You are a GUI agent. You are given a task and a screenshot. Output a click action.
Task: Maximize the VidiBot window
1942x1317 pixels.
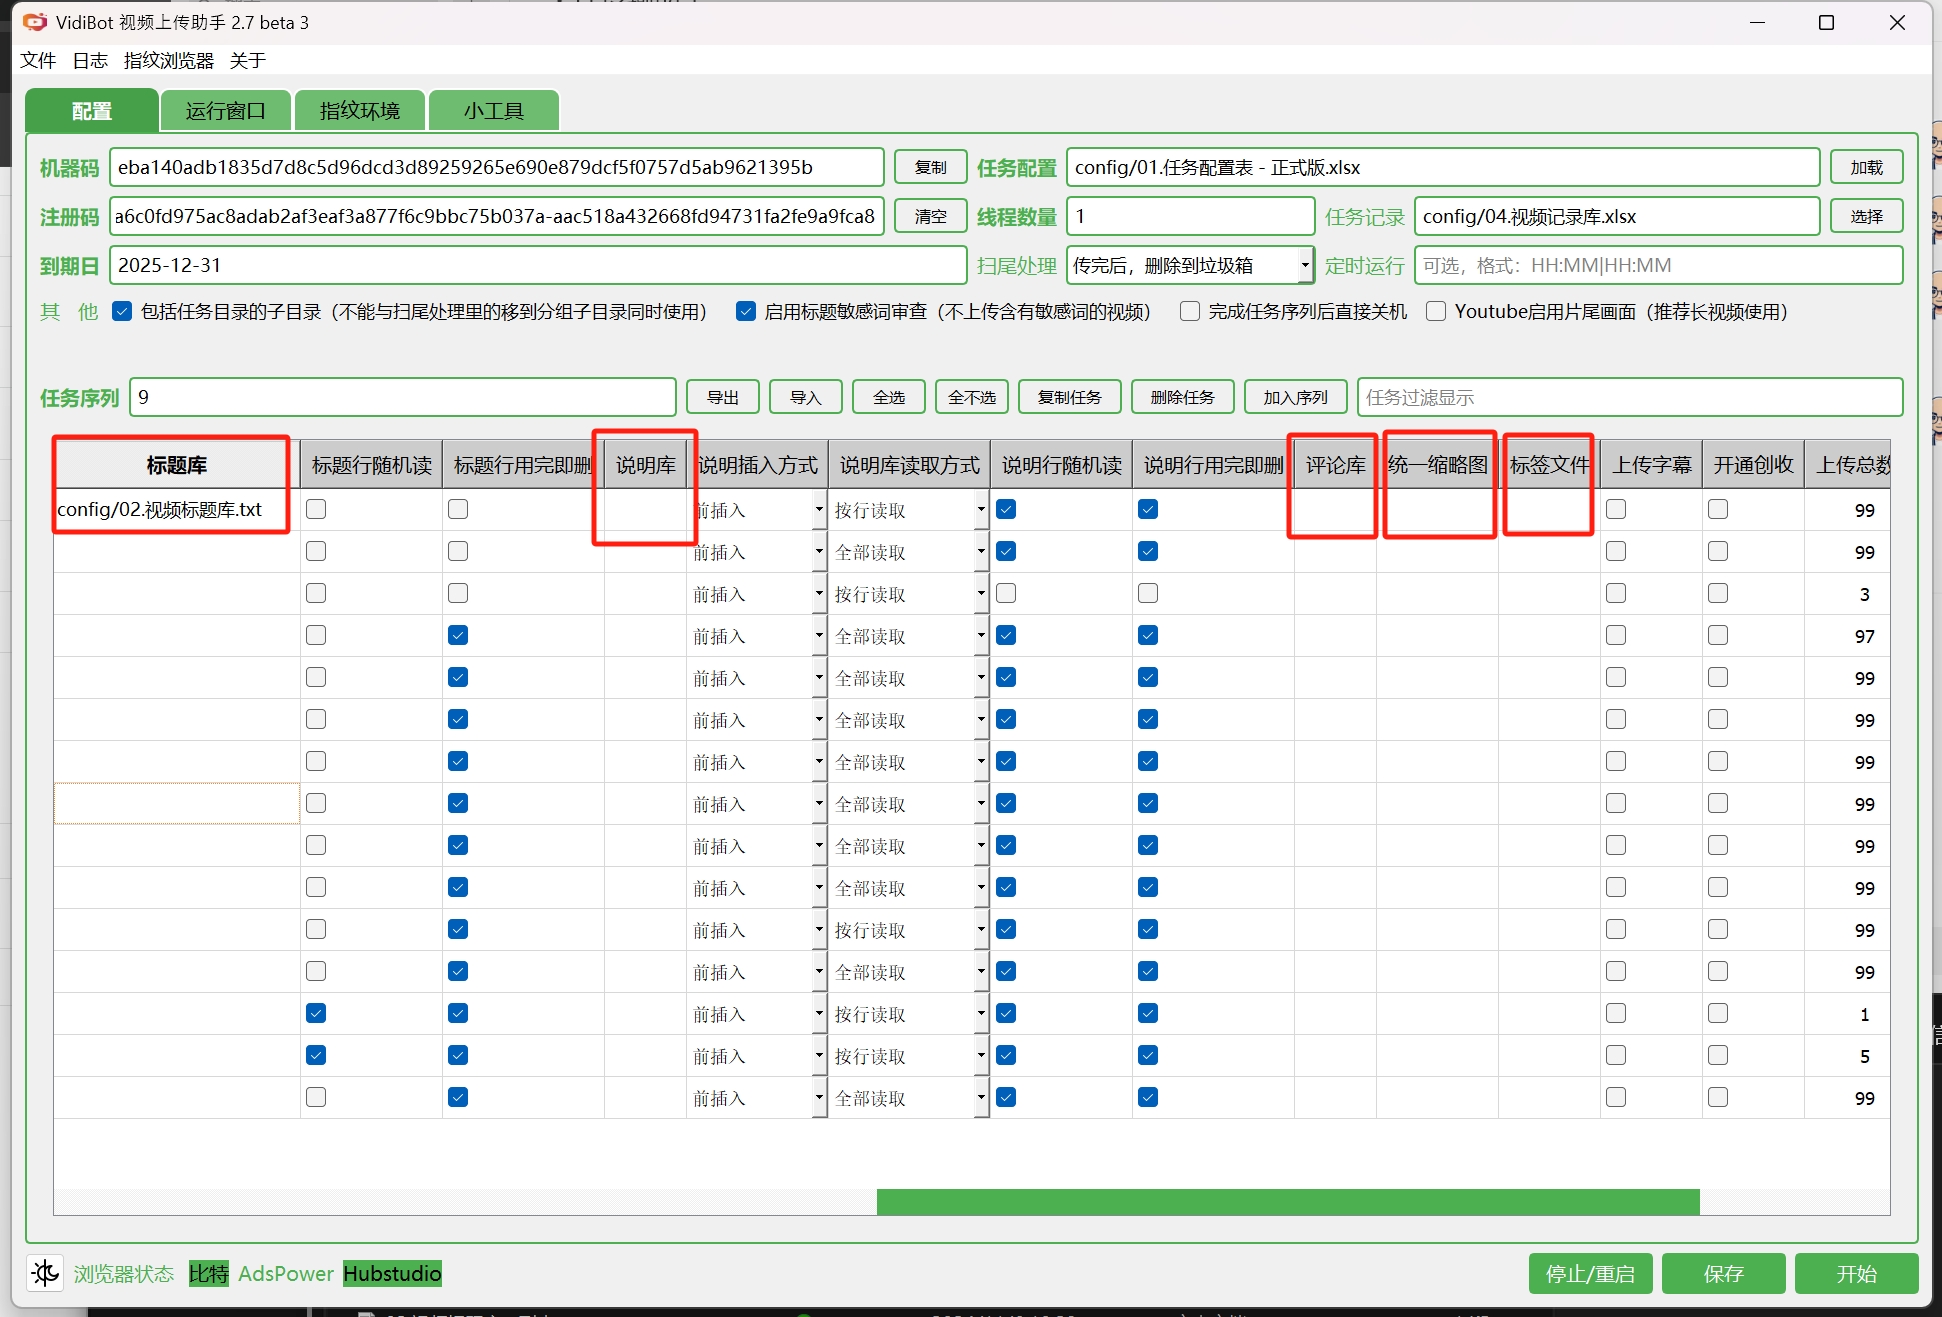pos(1826,22)
